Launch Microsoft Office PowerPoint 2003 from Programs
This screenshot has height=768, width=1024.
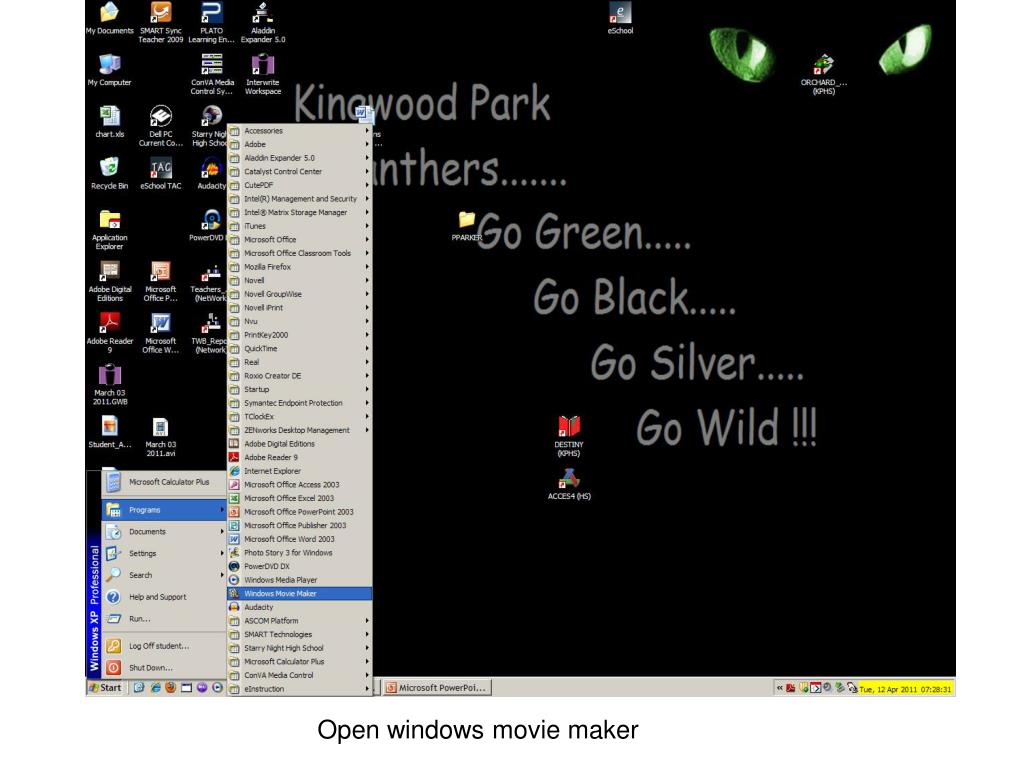(300, 512)
